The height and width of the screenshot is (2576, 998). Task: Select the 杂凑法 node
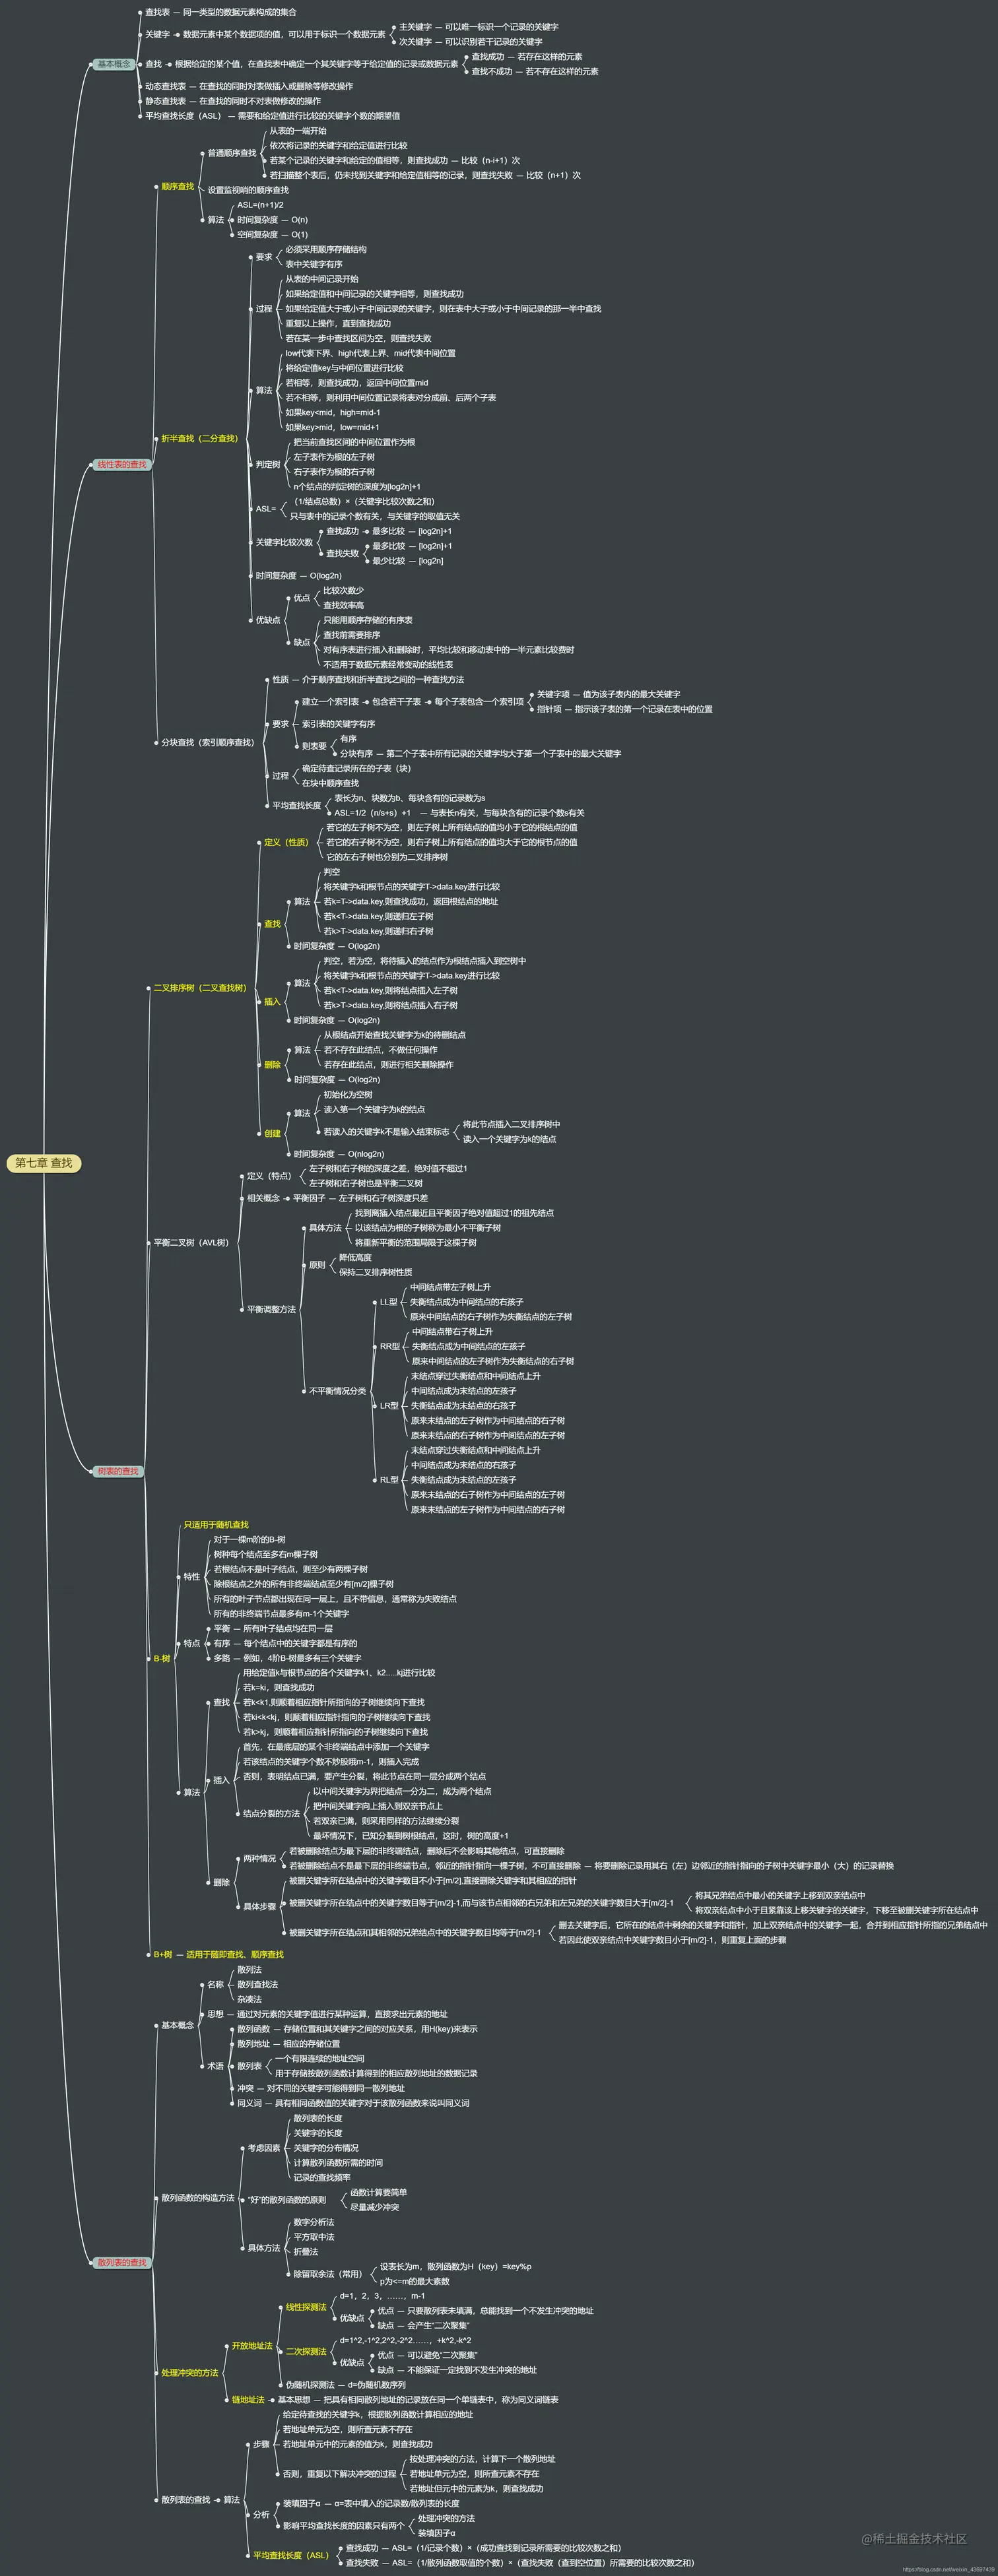[x=249, y=2000]
